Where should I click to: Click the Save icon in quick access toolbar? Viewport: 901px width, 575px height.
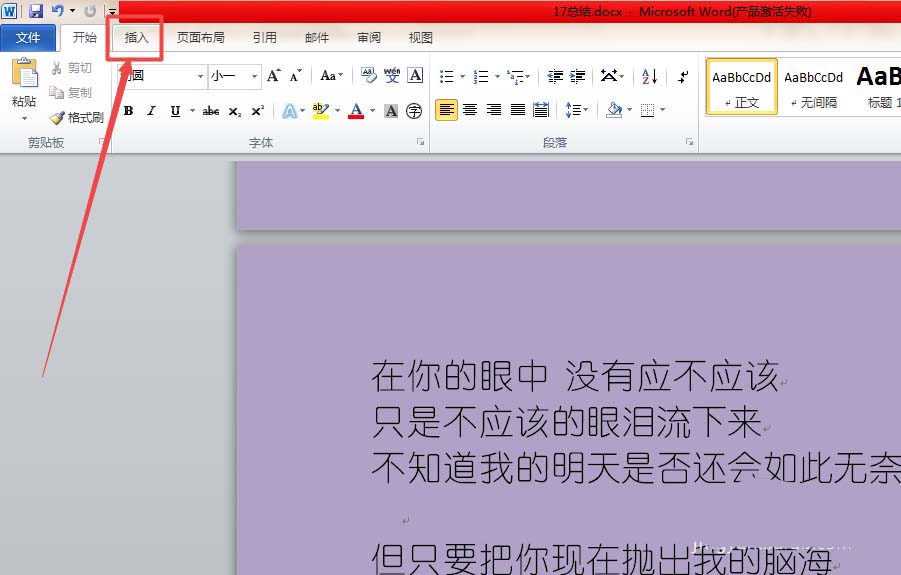coord(36,11)
